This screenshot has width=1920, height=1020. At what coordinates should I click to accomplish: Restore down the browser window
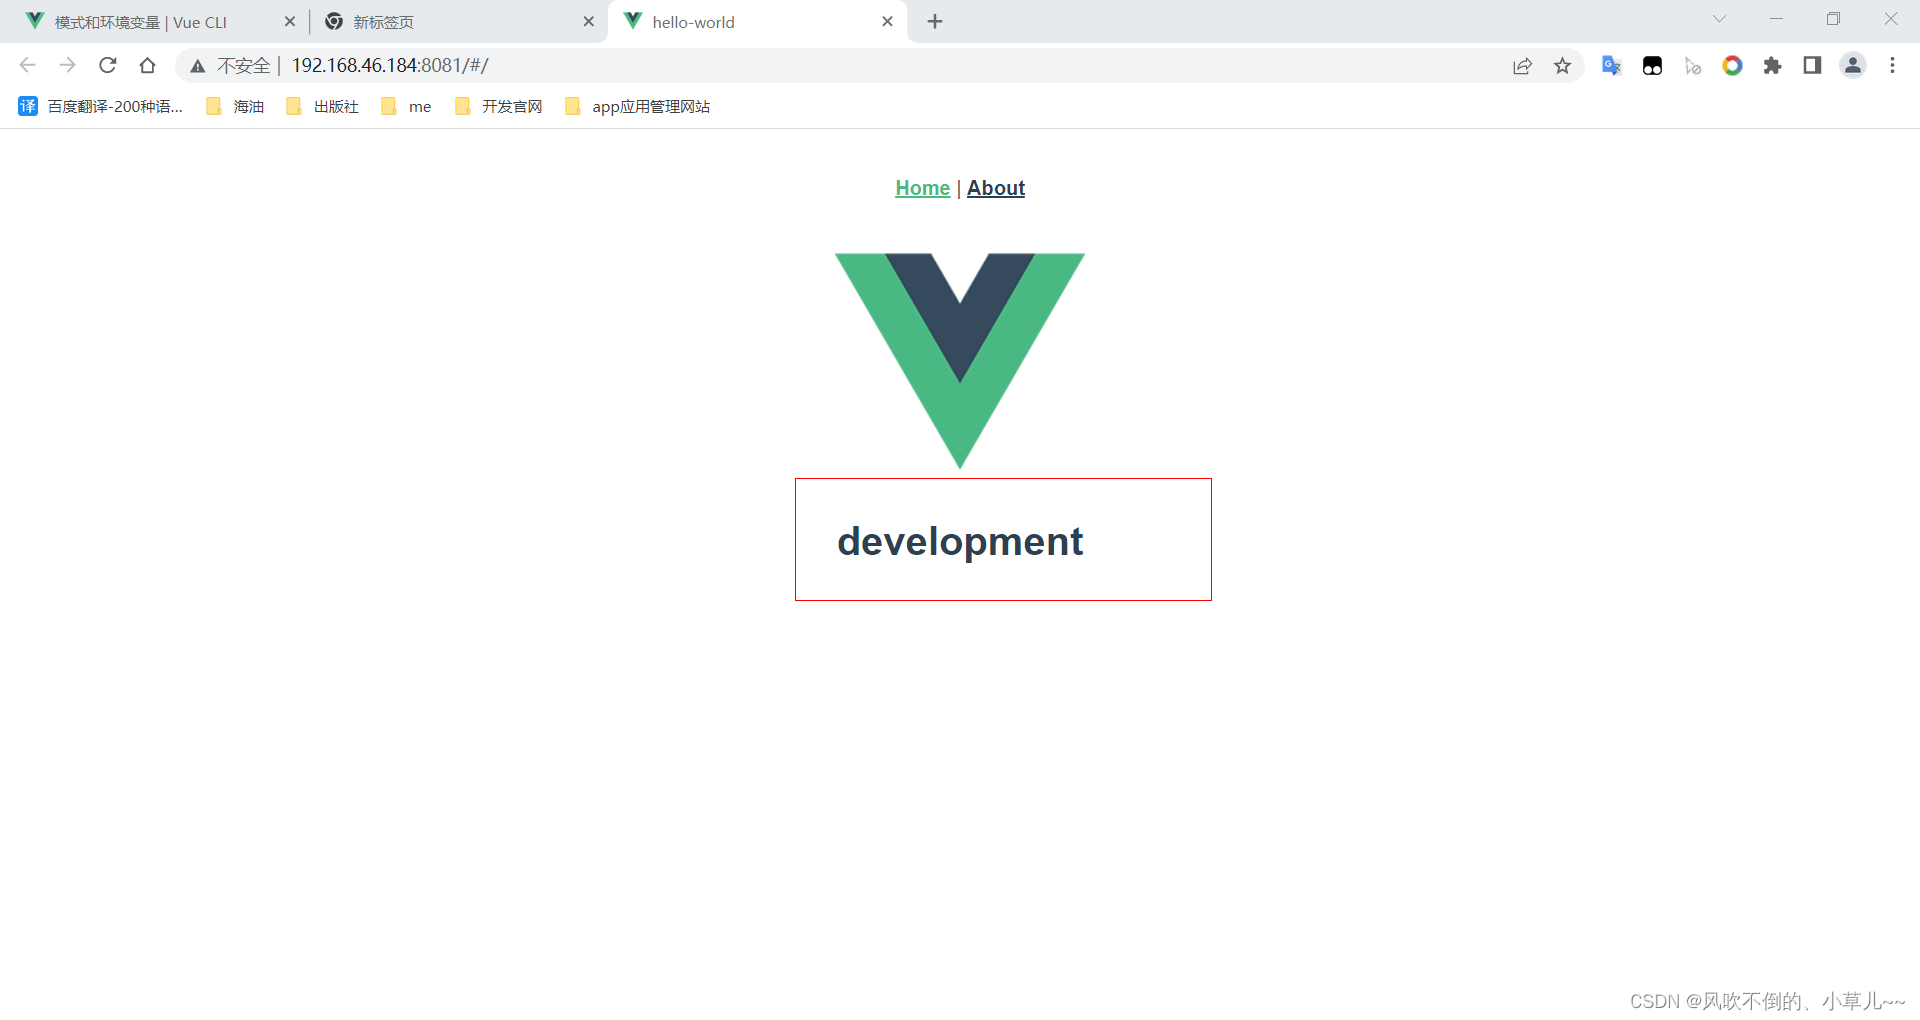click(1833, 19)
